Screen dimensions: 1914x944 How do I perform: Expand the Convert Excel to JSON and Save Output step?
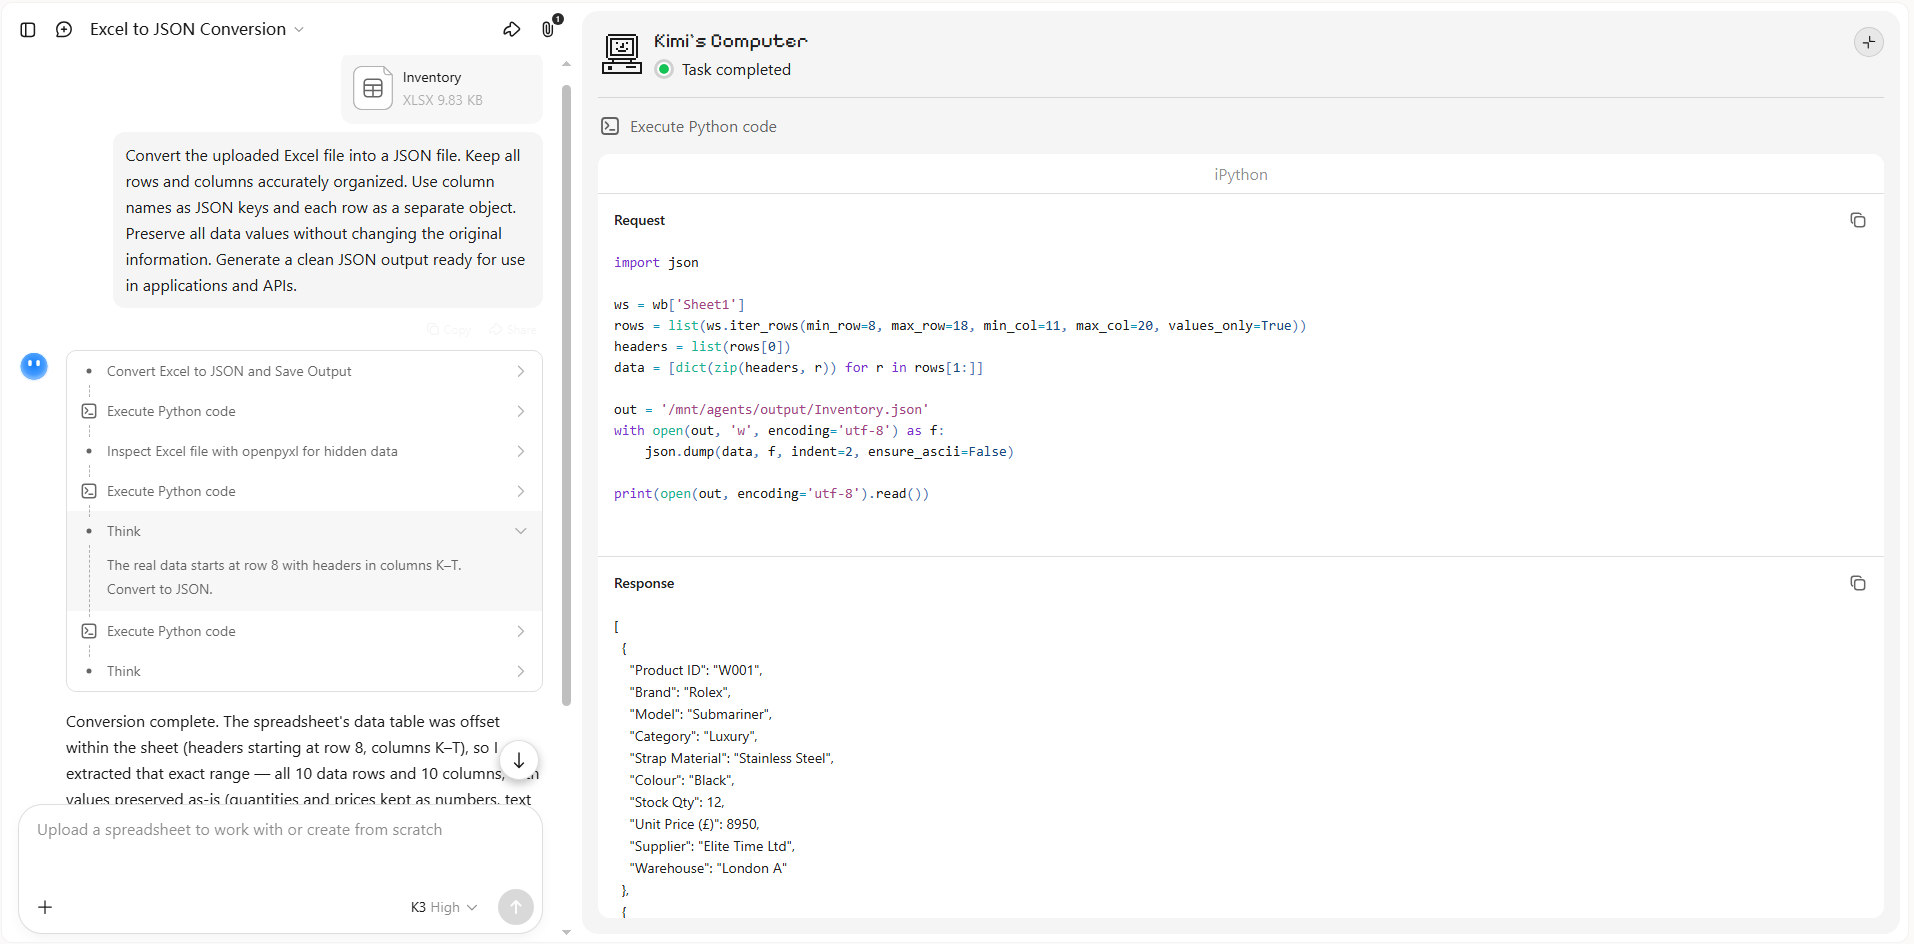click(305, 371)
